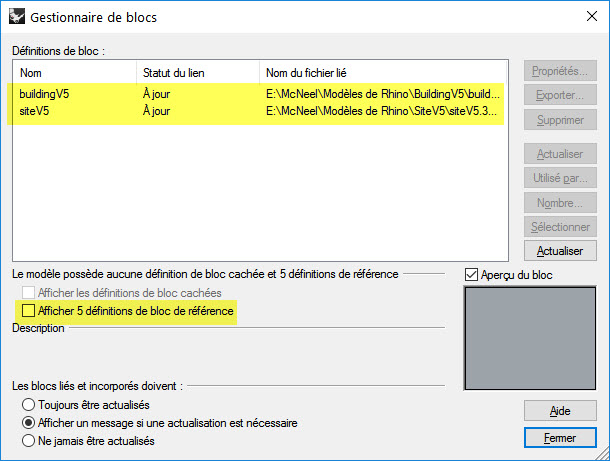Click the Nombre... button
Screen dimensions: 610x461
tap(560, 203)
